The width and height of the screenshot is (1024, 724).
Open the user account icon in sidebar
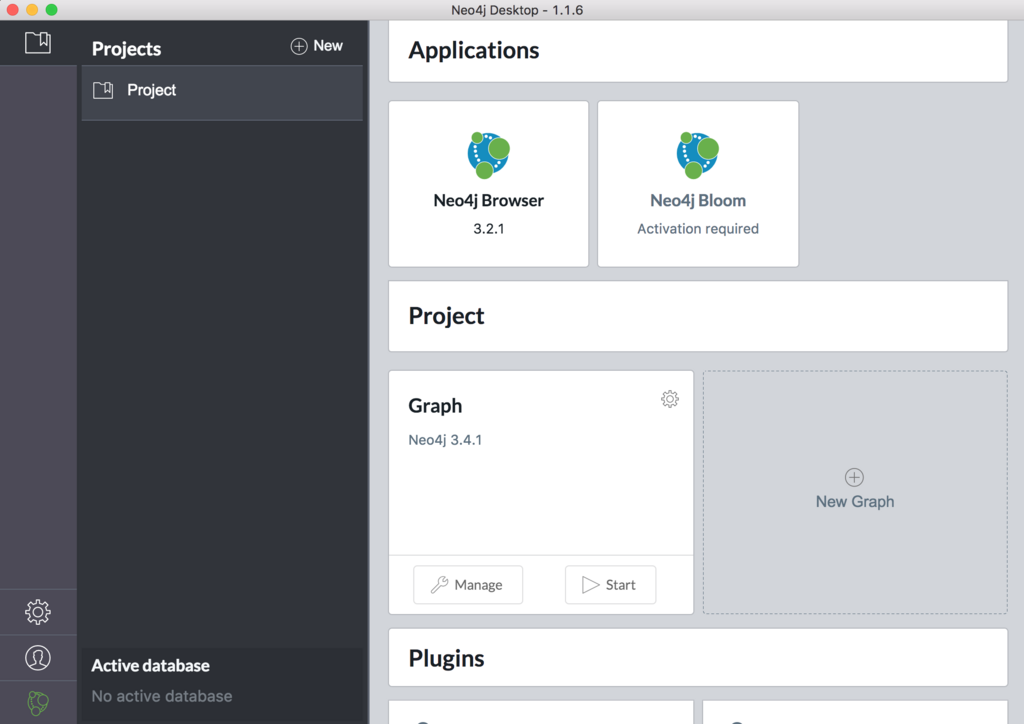tap(38, 657)
